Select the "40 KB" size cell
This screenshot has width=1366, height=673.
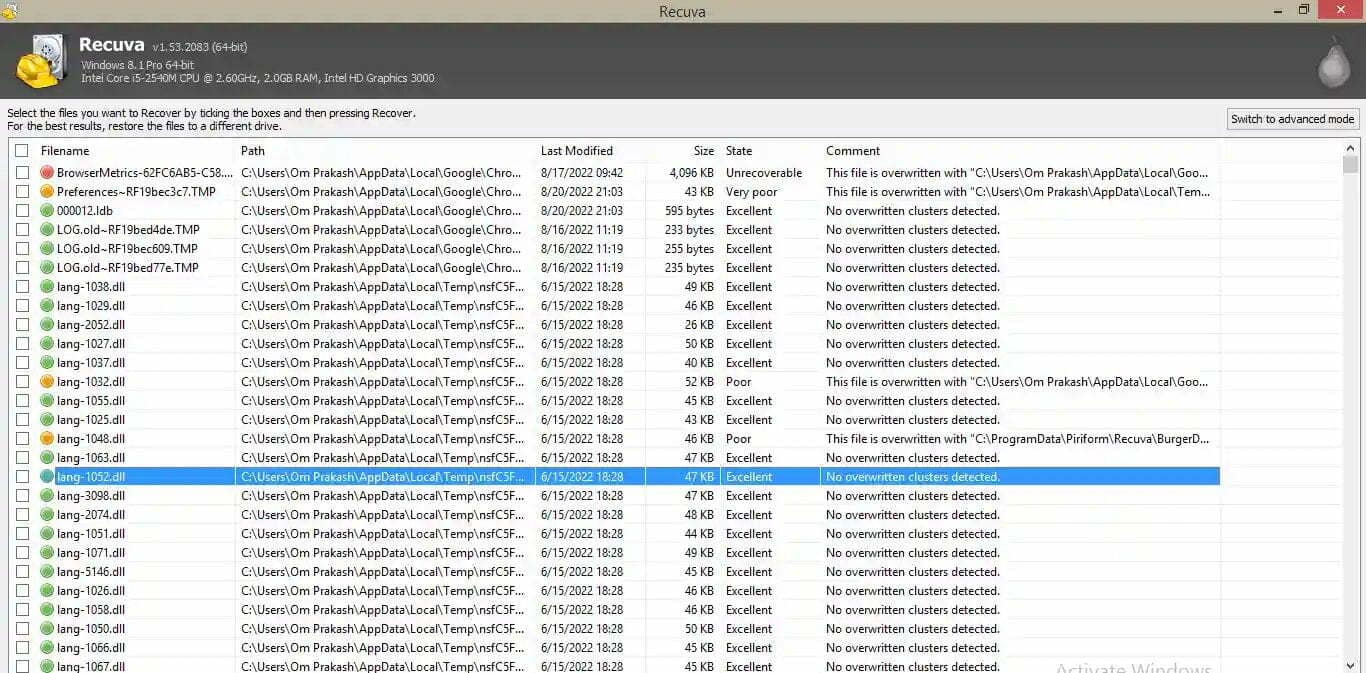(x=699, y=363)
